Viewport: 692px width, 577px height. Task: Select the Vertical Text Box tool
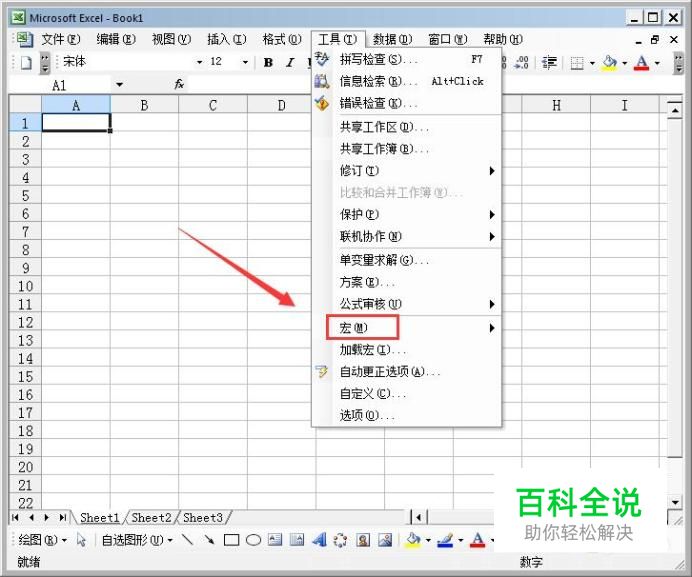pyautogui.click(x=297, y=540)
